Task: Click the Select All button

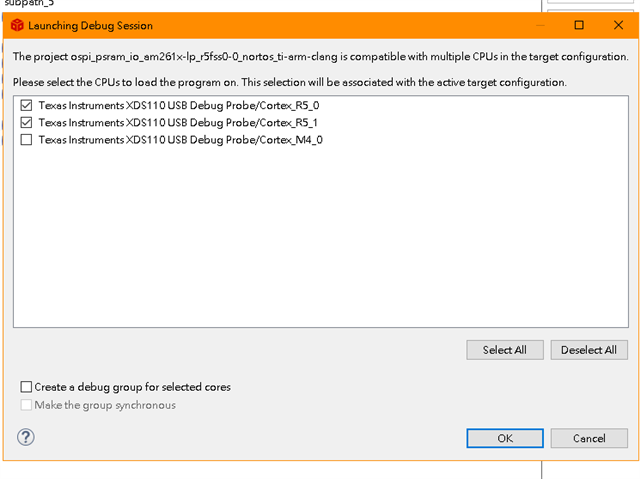Action: click(505, 350)
